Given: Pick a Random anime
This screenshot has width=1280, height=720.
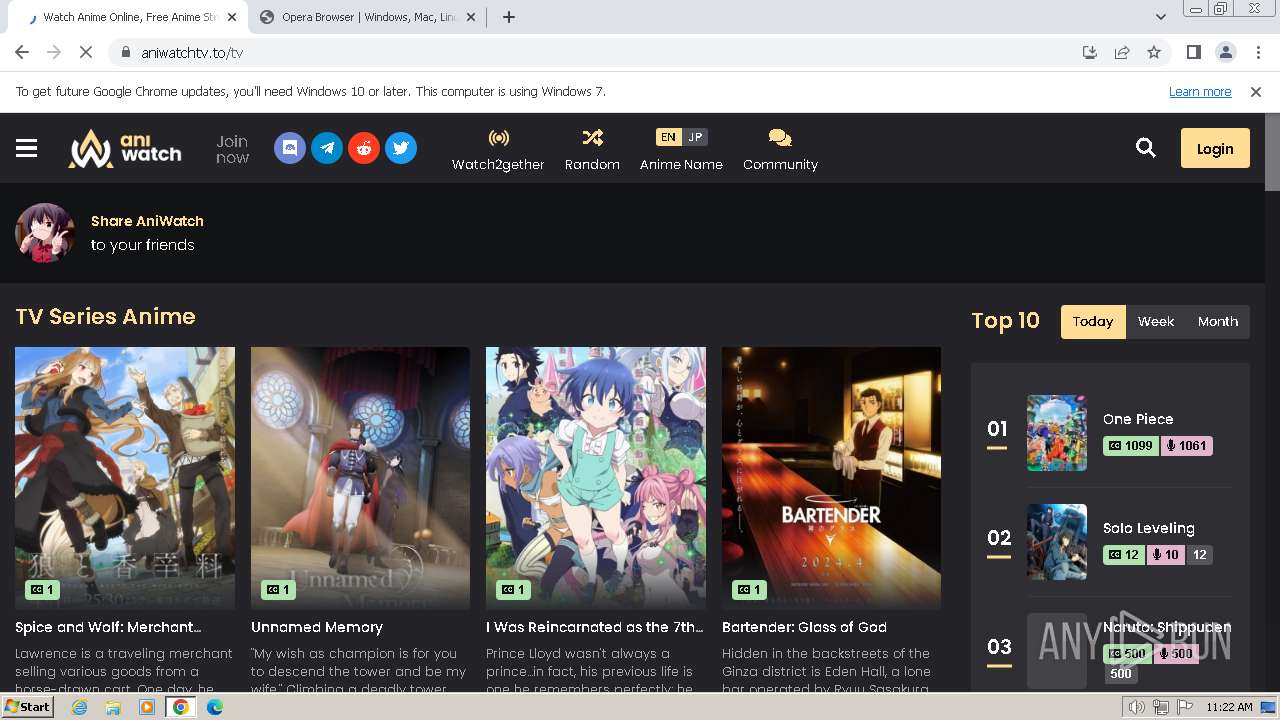Looking at the screenshot, I should (592, 150).
